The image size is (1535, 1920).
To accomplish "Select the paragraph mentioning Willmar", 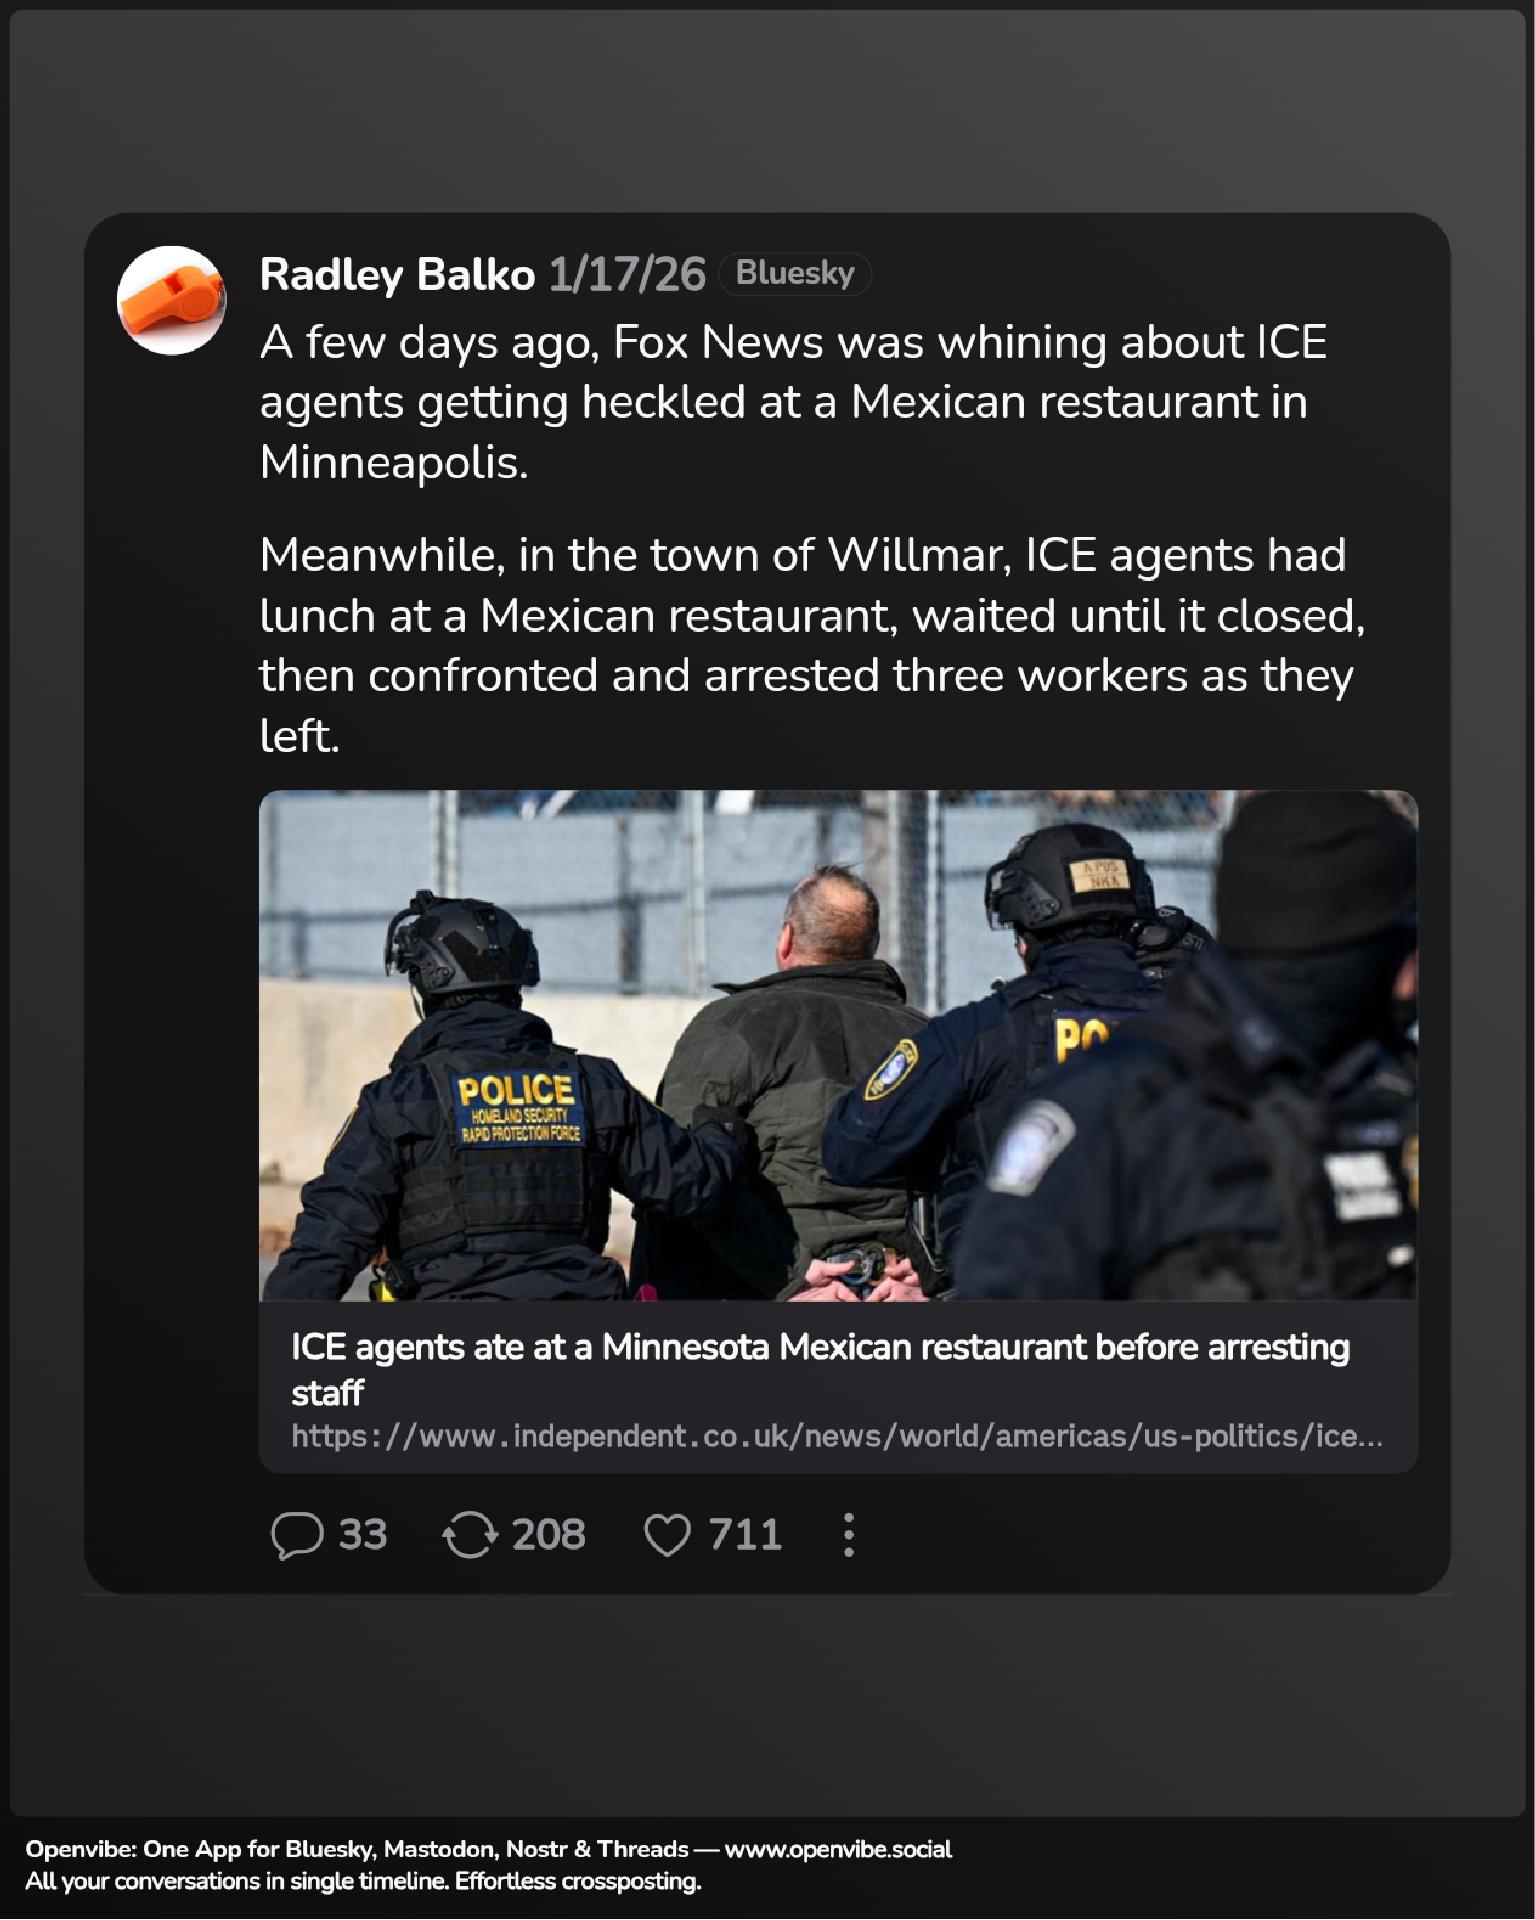I will [812, 645].
